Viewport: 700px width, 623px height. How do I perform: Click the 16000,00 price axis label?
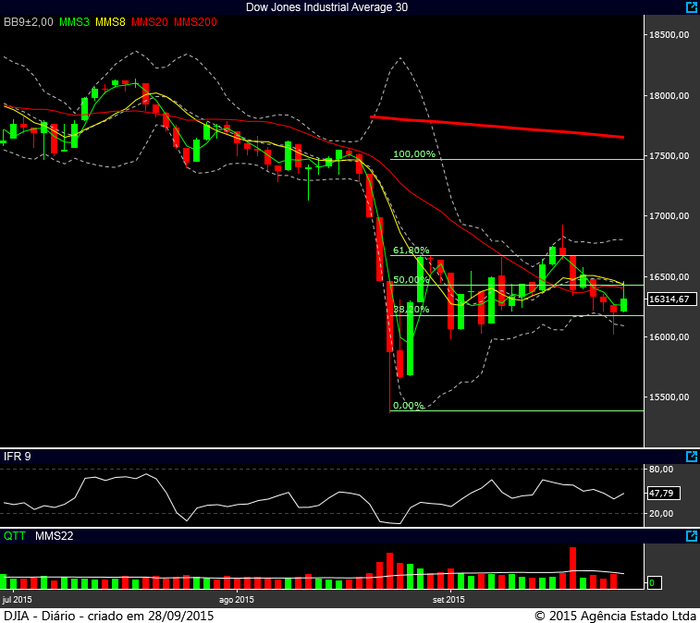point(669,337)
